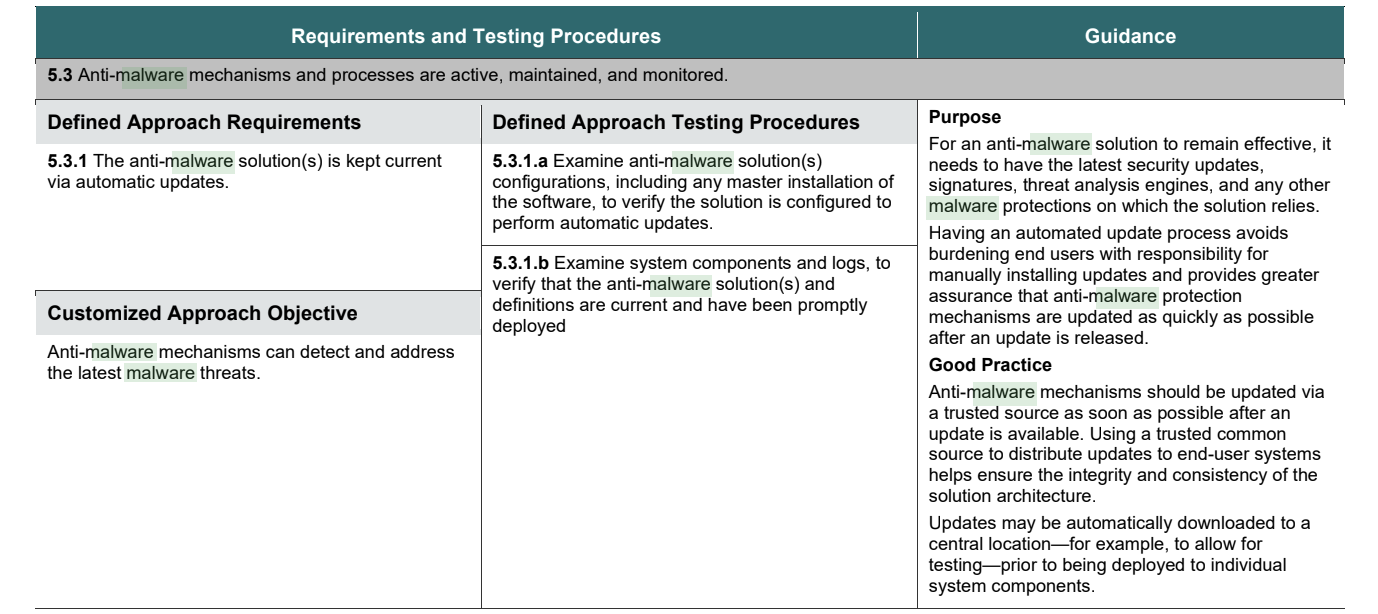The image size is (1378, 614).
Task: Click highlighted 'malware' in procedure 5.3.1.b
Action: coord(677,279)
